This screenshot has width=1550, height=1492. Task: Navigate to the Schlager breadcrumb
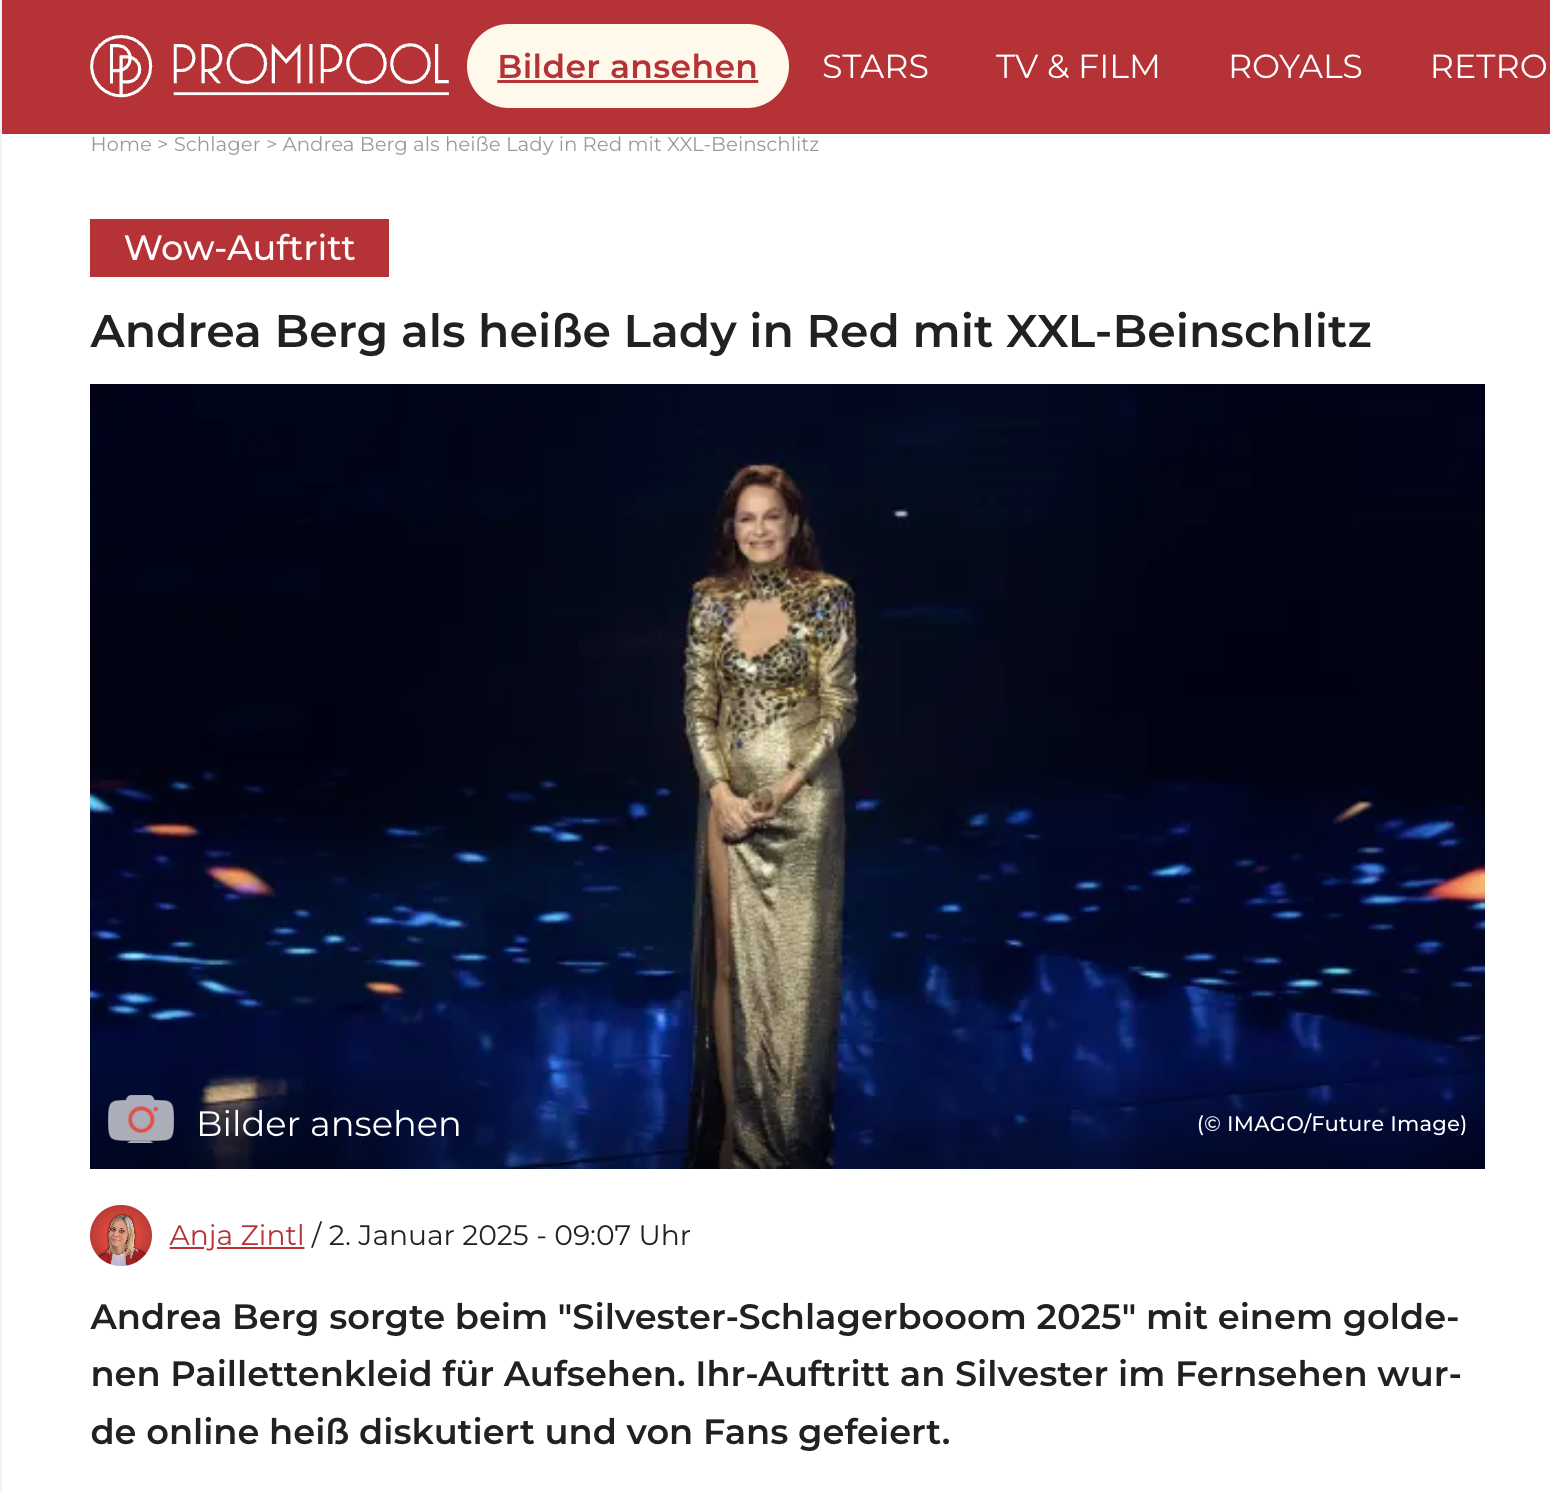[217, 144]
